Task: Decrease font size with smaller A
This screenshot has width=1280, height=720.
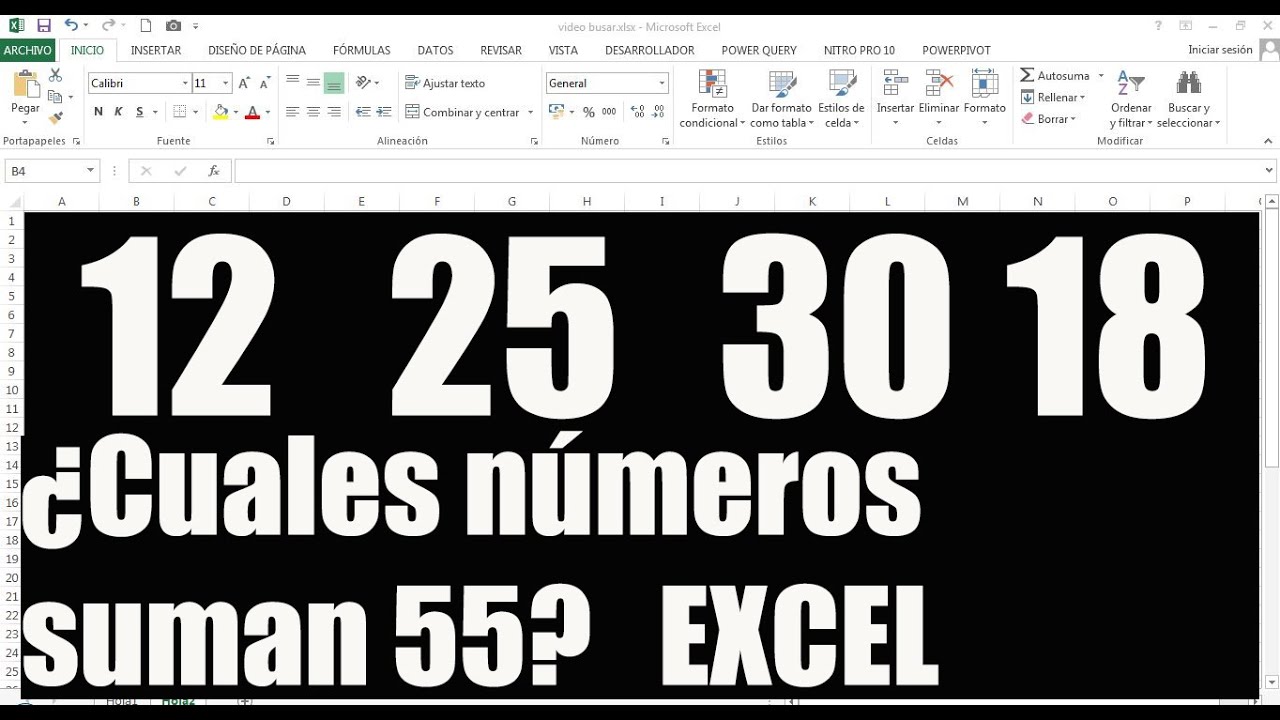Action: (x=264, y=83)
